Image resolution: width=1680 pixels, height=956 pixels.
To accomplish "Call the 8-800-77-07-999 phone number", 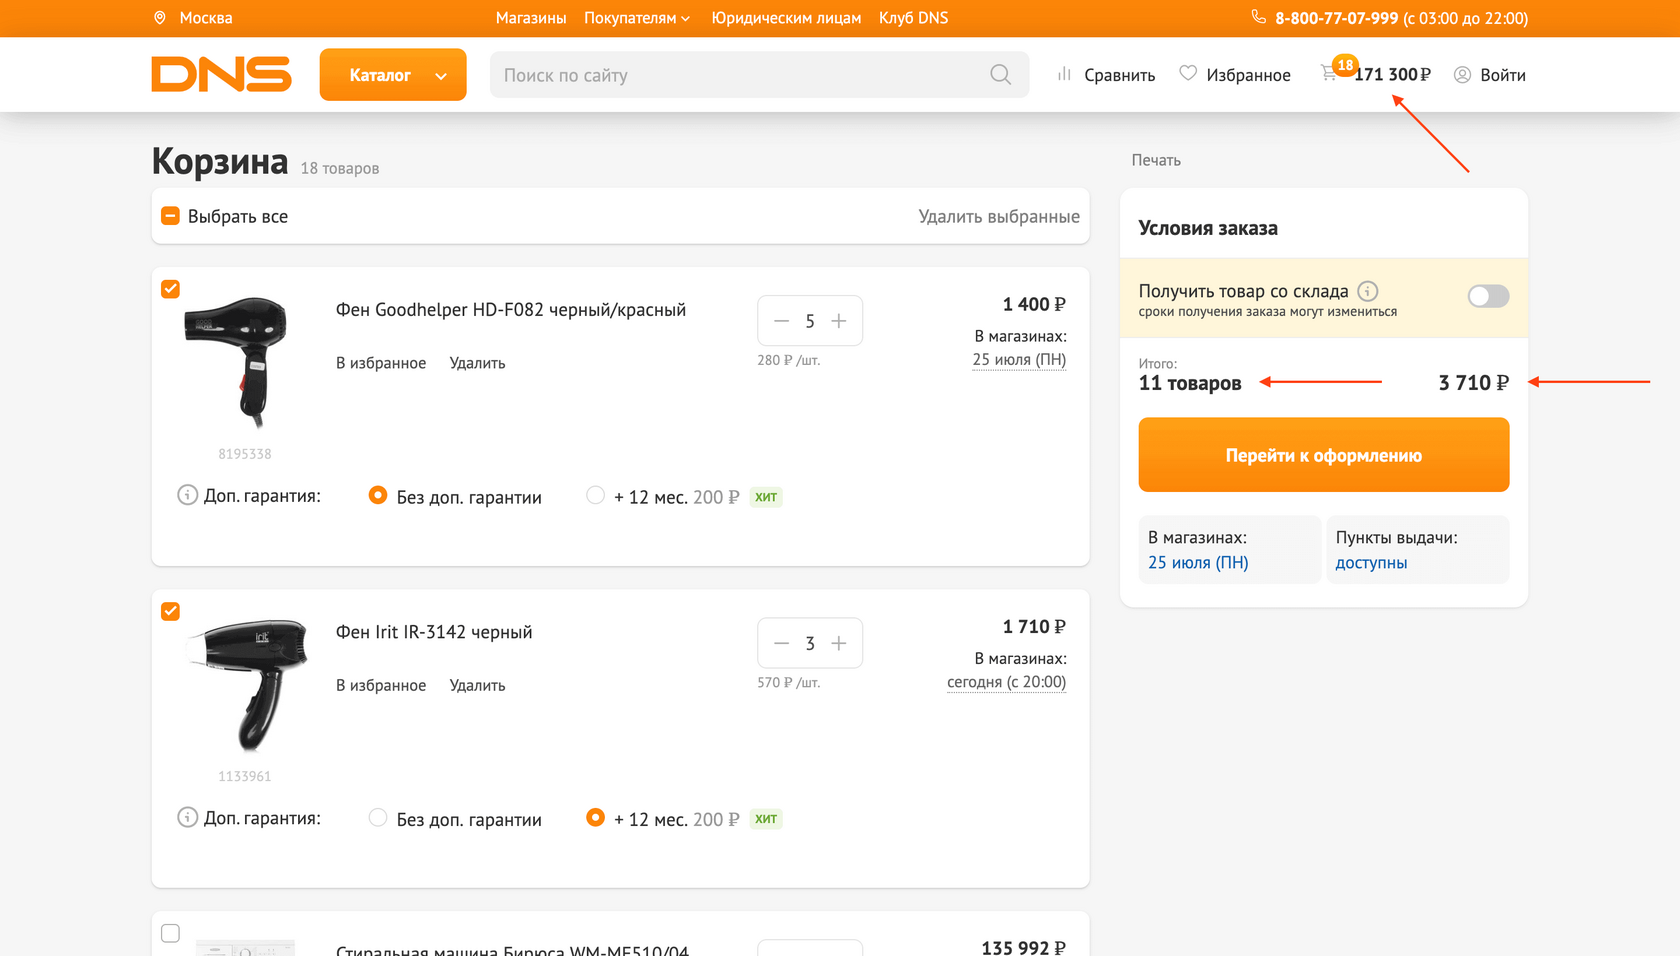I will pos(1336,18).
